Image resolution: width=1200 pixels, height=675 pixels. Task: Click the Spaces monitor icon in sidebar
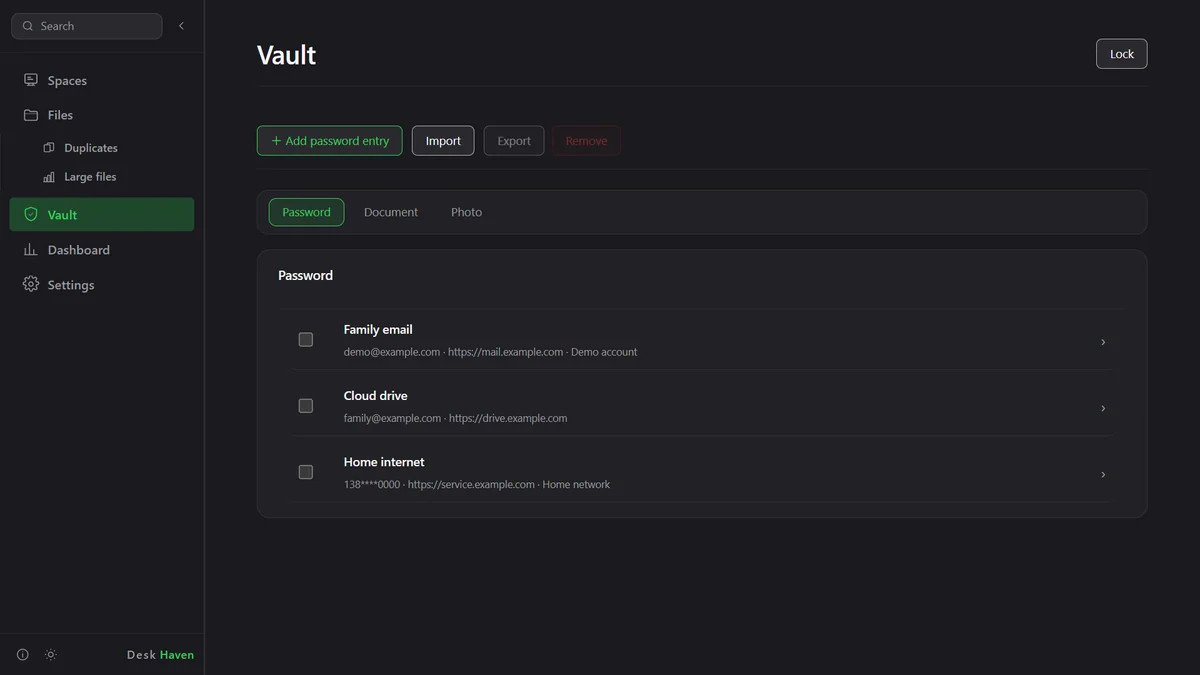point(31,80)
